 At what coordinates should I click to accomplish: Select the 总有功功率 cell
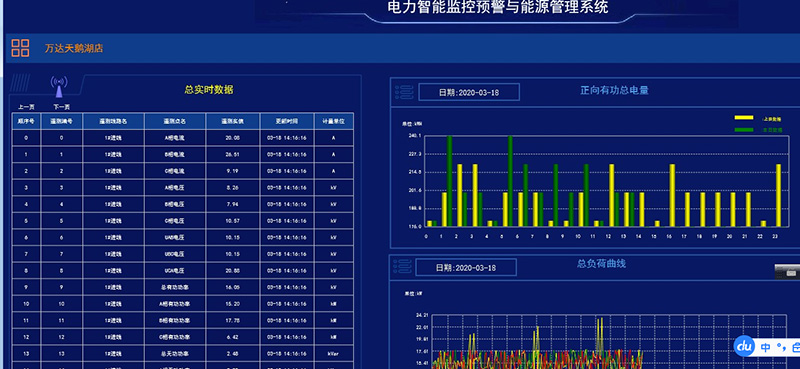[175, 287]
